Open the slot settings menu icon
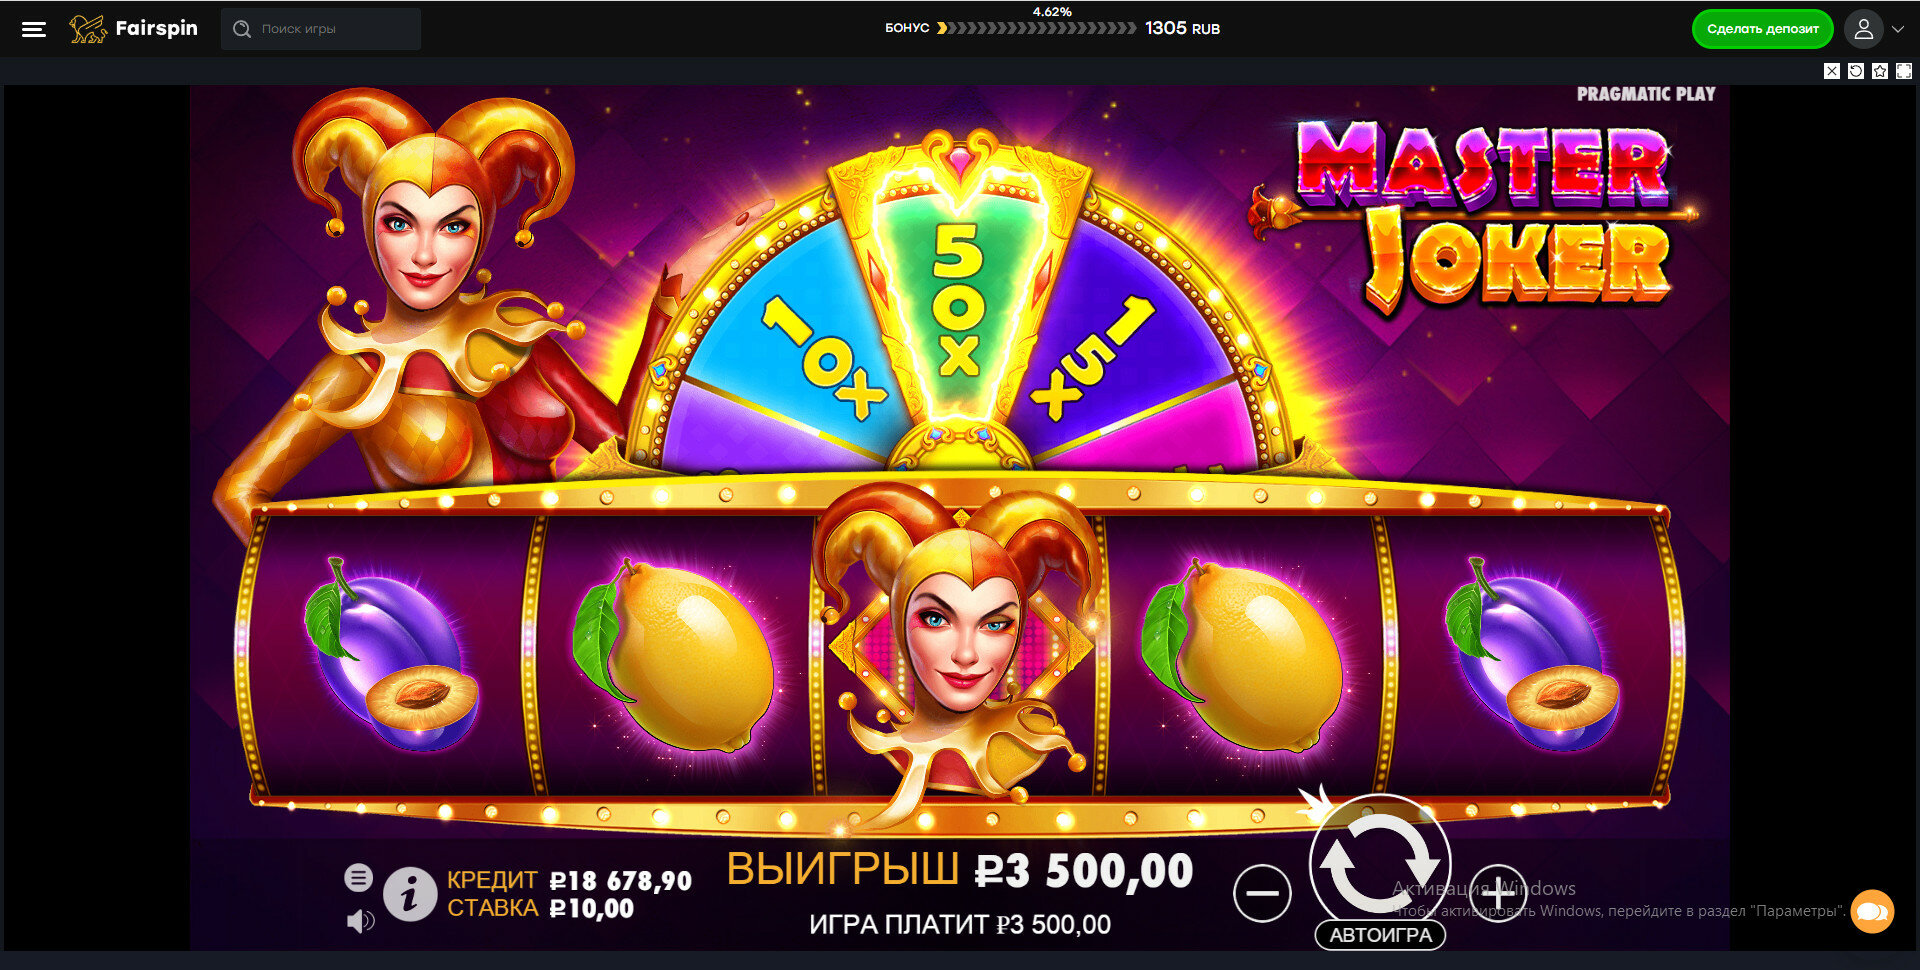The image size is (1920, 970). coord(359,878)
